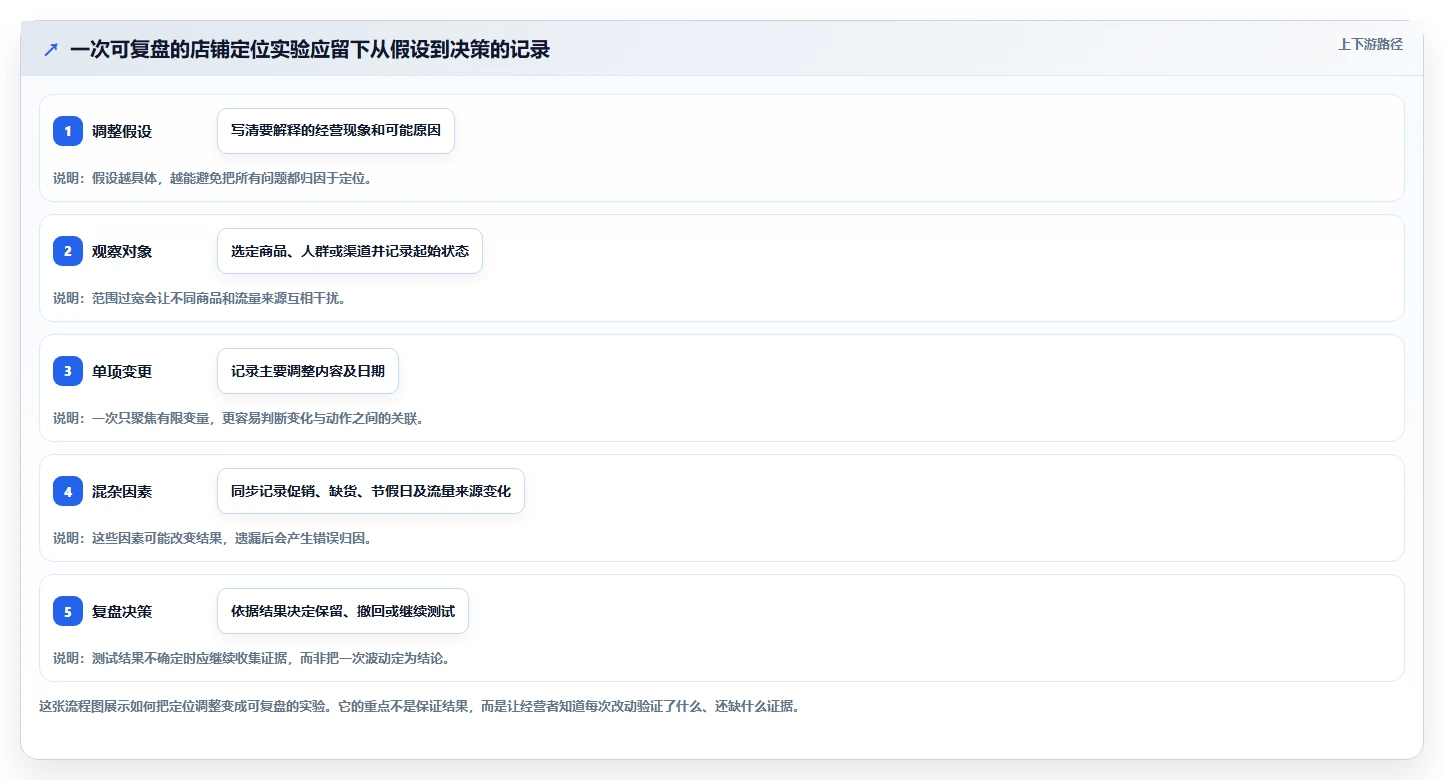1444x780 pixels.
Task: Open the 记录主要调整内容及日期 box
Action: coord(308,371)
